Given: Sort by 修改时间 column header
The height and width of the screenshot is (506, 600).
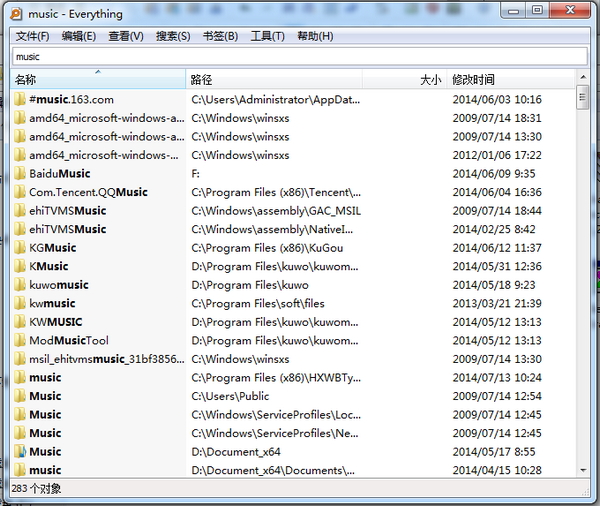Looking at the screenshot, I should (473, 80).
